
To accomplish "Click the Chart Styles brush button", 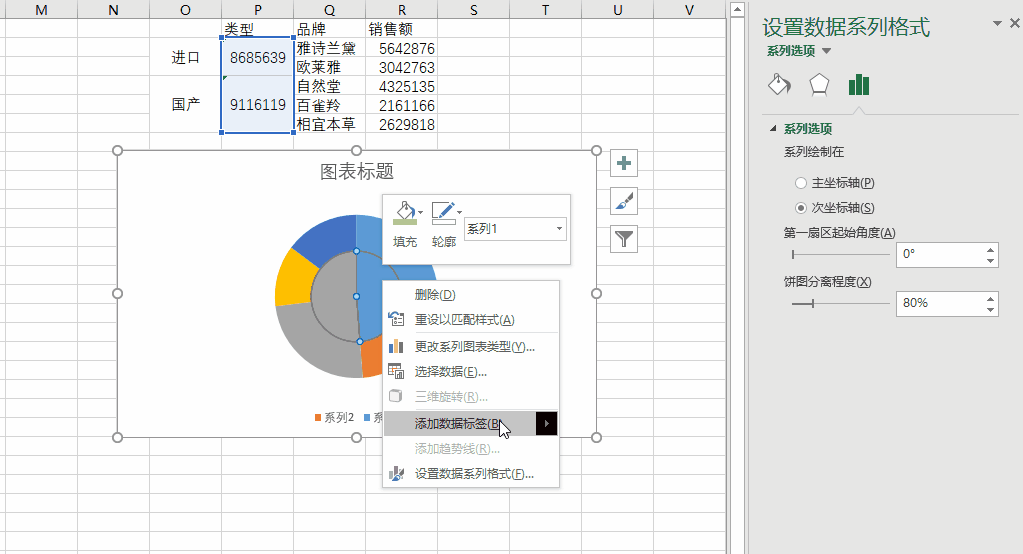I will 624,201.
